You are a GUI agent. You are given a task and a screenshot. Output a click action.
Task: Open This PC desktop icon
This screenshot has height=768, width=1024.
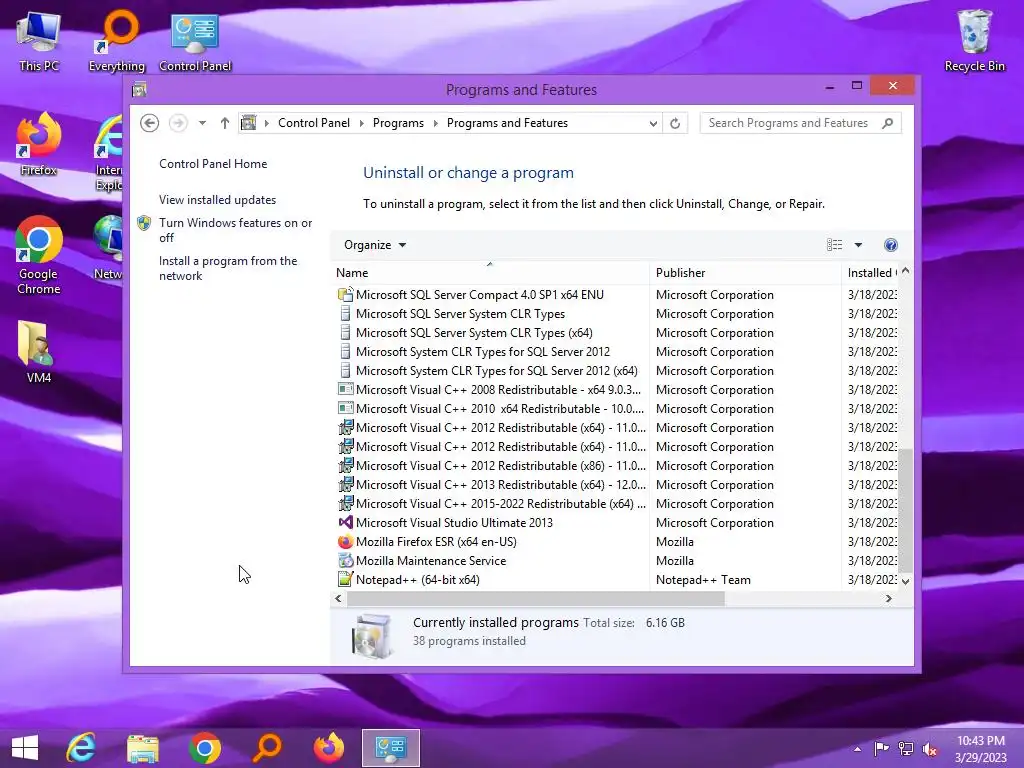tap(39, 42)
